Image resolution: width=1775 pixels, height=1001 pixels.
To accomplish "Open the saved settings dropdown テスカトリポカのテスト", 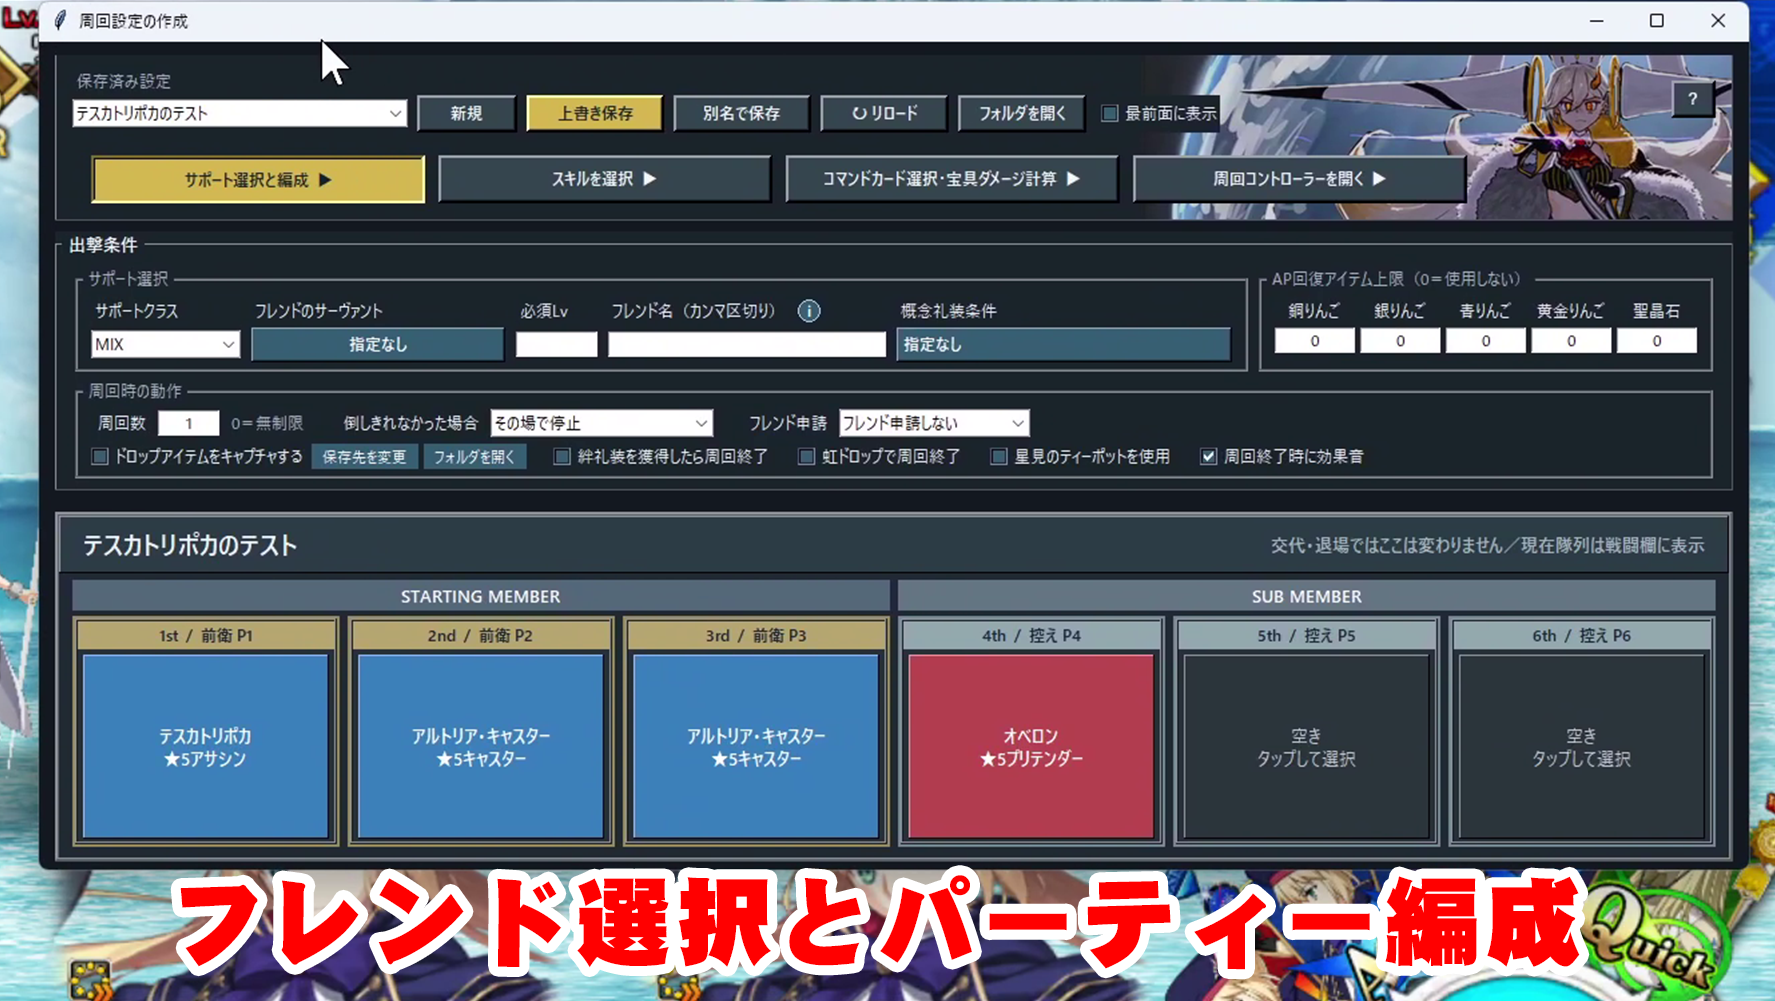I will pos(239,113).
